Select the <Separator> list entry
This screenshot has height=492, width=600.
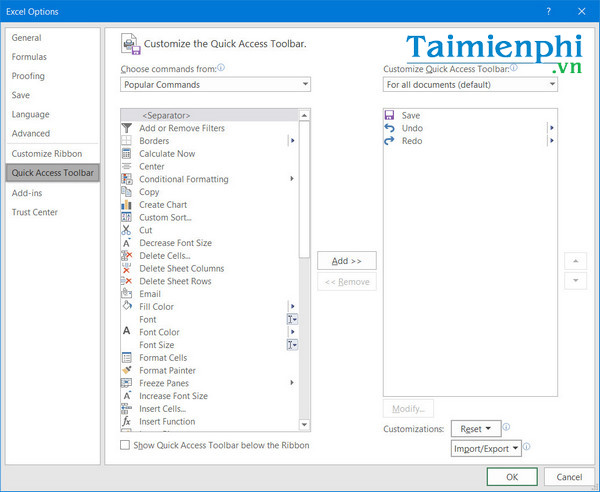point(209,115)
